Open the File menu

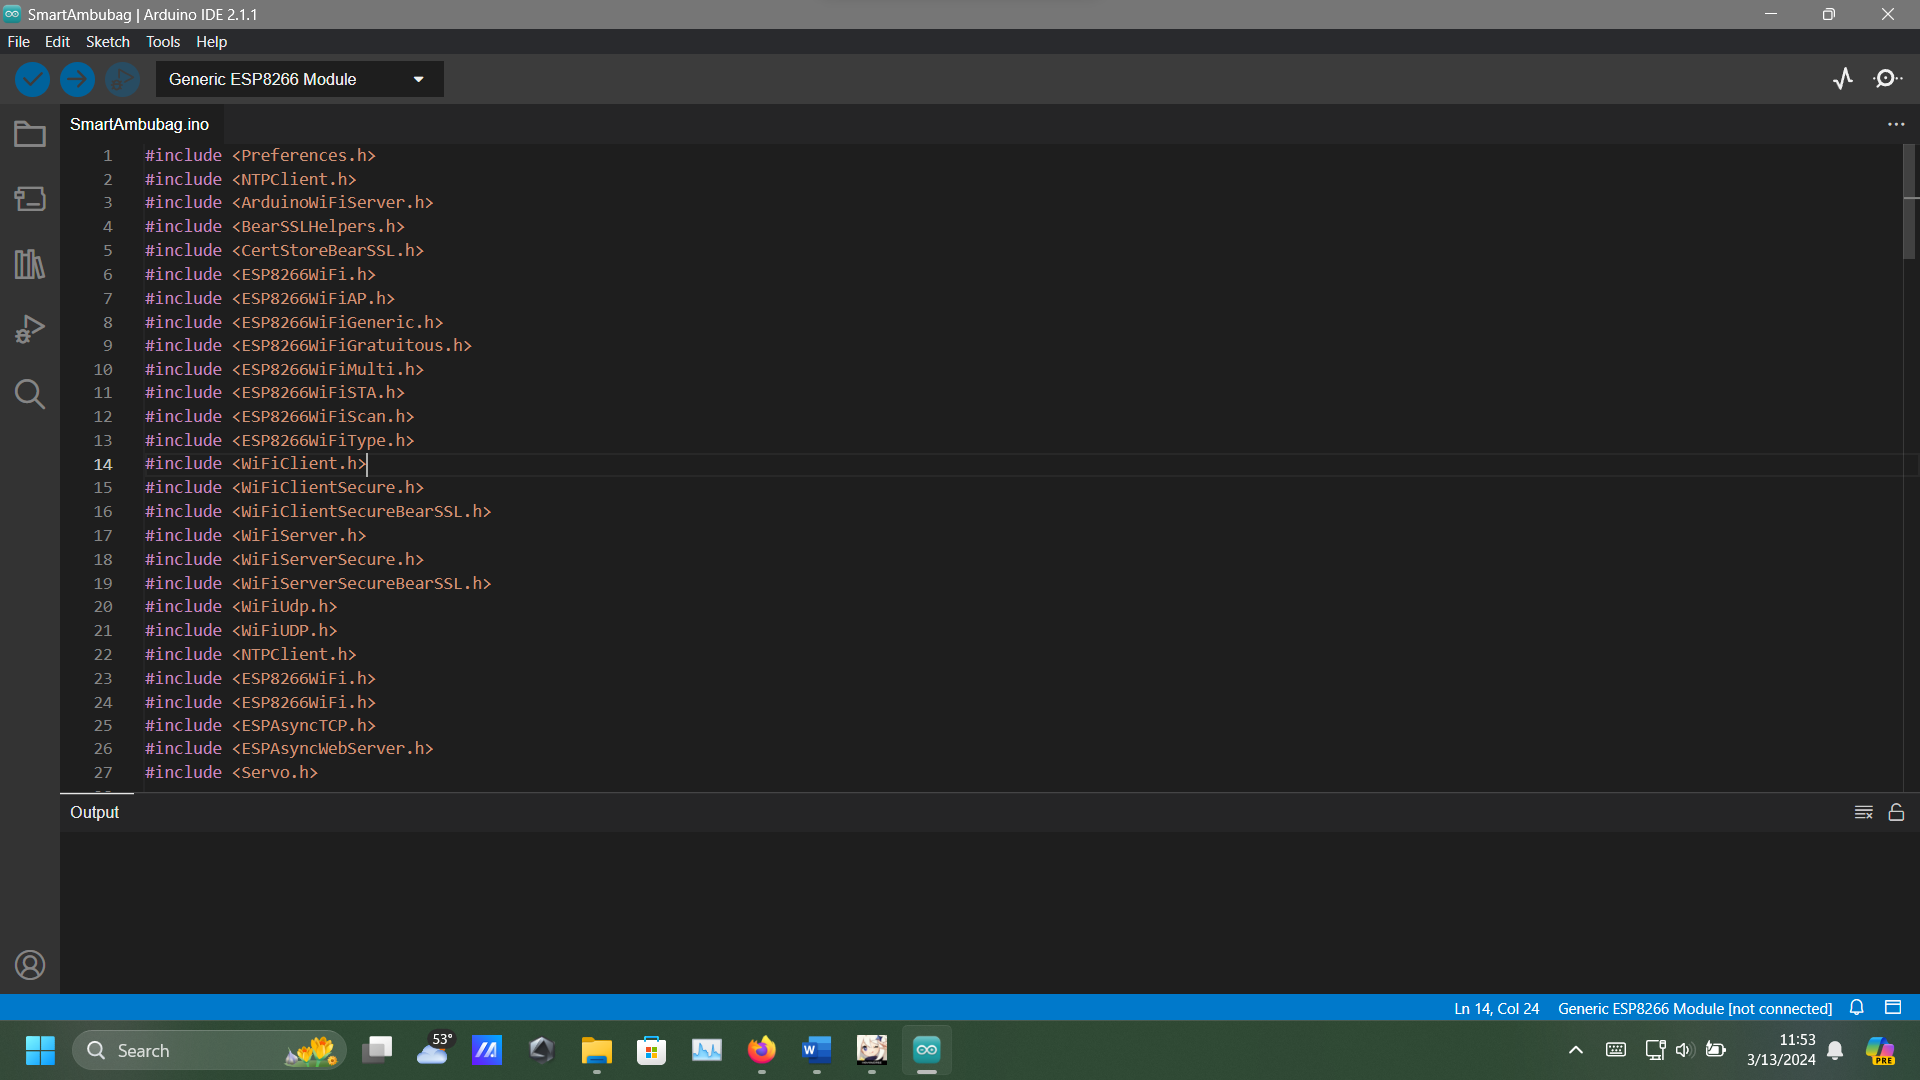click(18, 42)
